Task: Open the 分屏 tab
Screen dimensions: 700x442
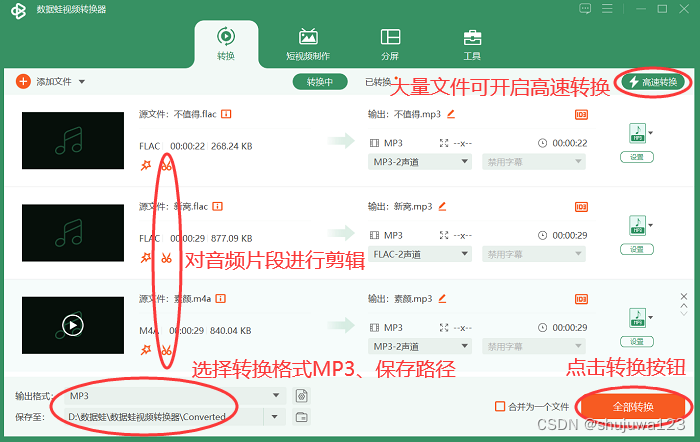Action: 390,44
